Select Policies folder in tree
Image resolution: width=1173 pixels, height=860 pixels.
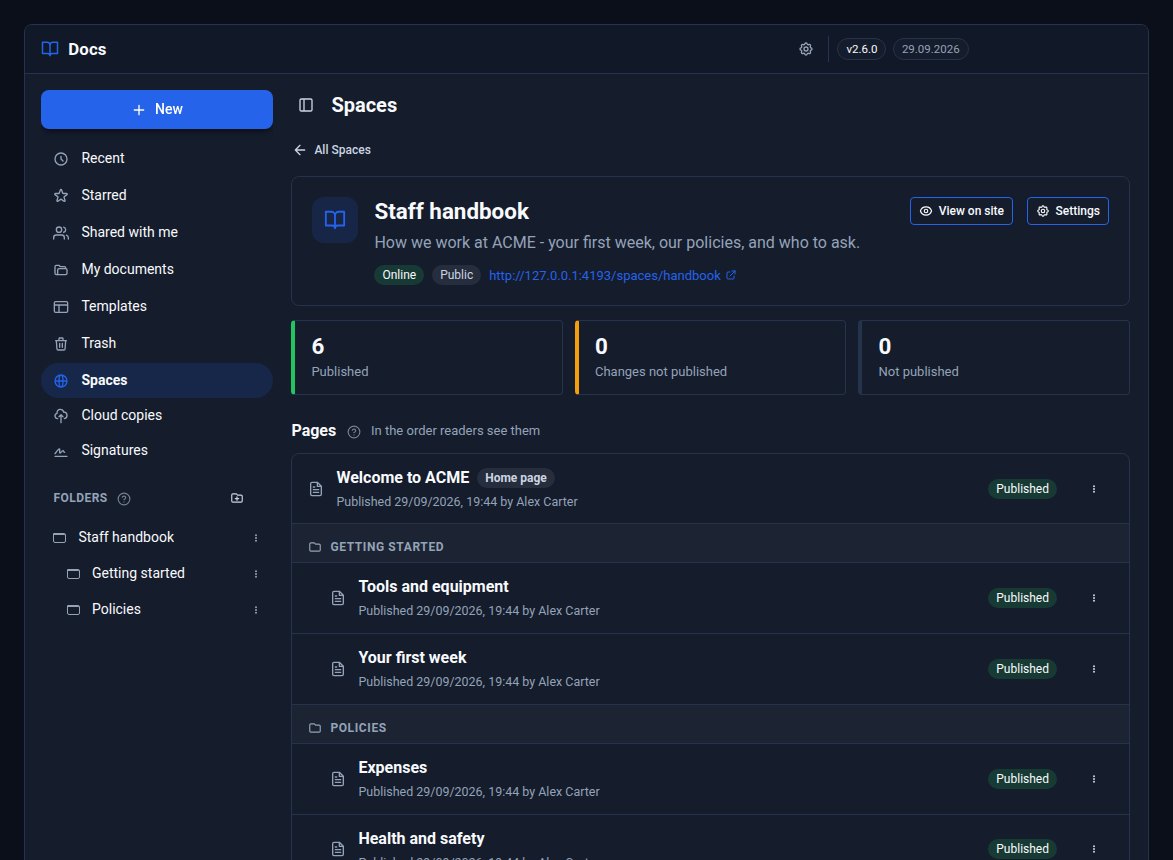tap(116, 609)
